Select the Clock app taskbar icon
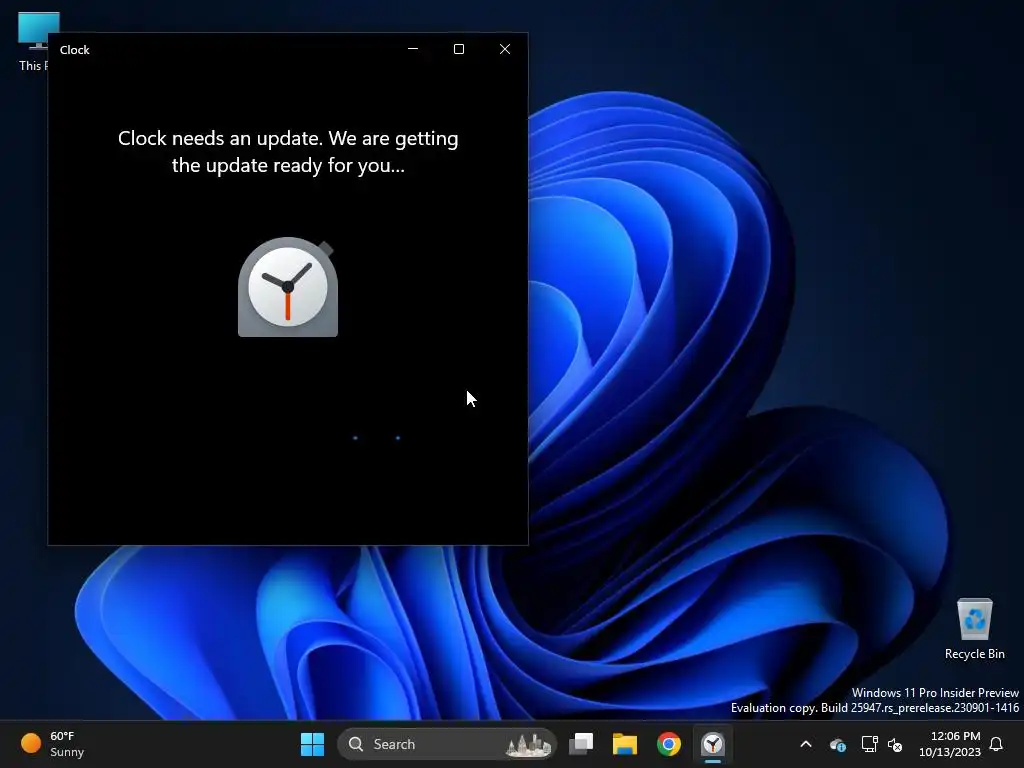Viewport: 1024px width, 768px height. pos(712,744)
